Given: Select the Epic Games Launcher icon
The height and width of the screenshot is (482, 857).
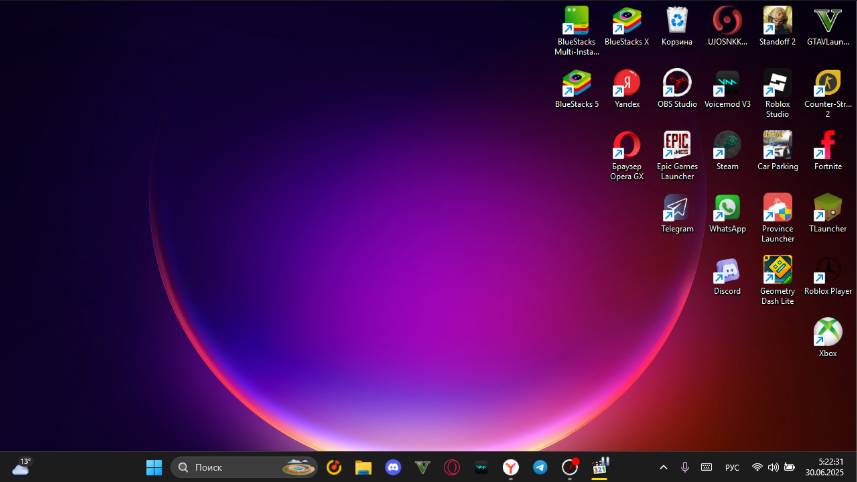Looking at the screenshot, I should [677, 156].
